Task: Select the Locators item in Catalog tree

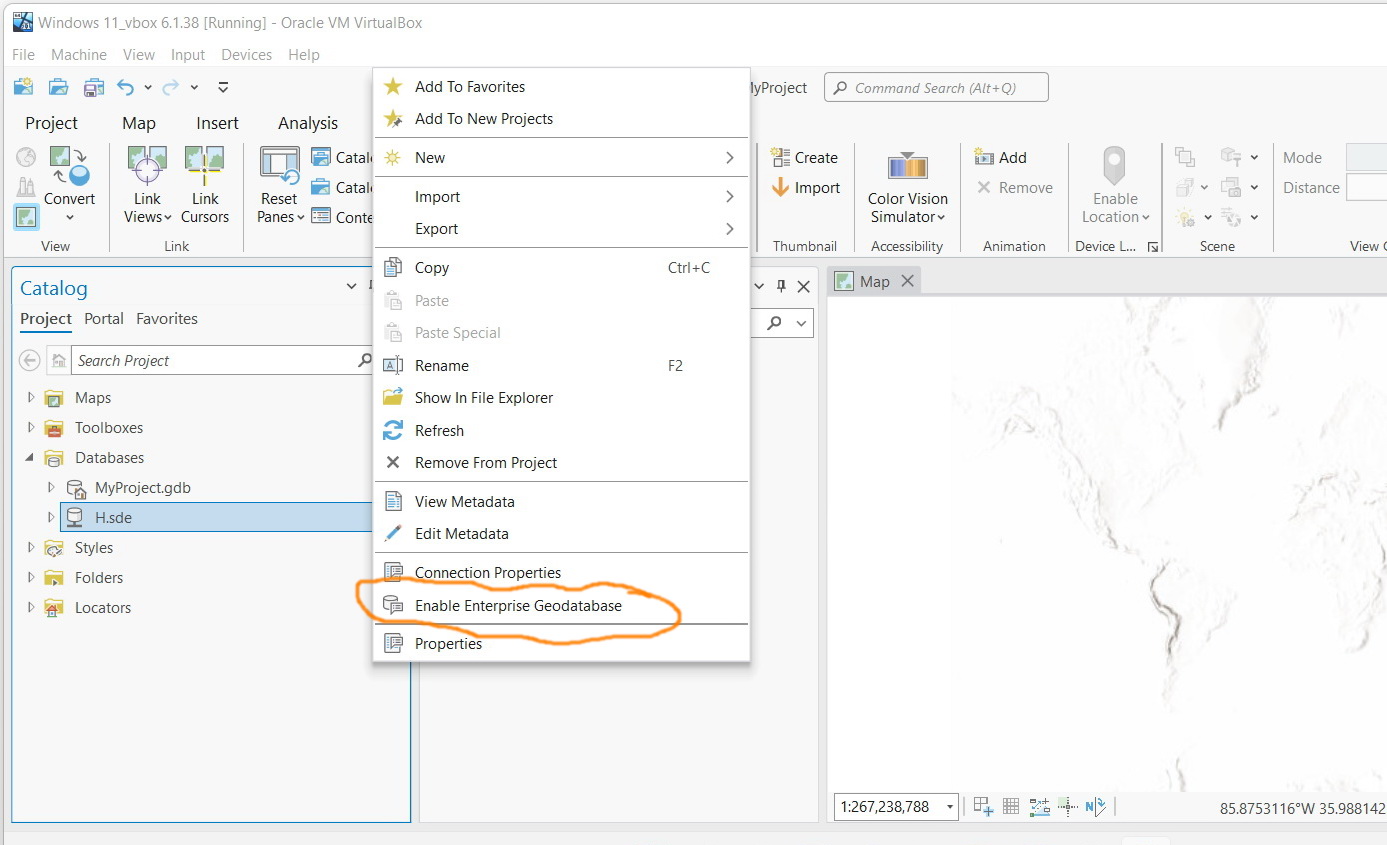Action: pyautogui.click(x=103, y=608)
